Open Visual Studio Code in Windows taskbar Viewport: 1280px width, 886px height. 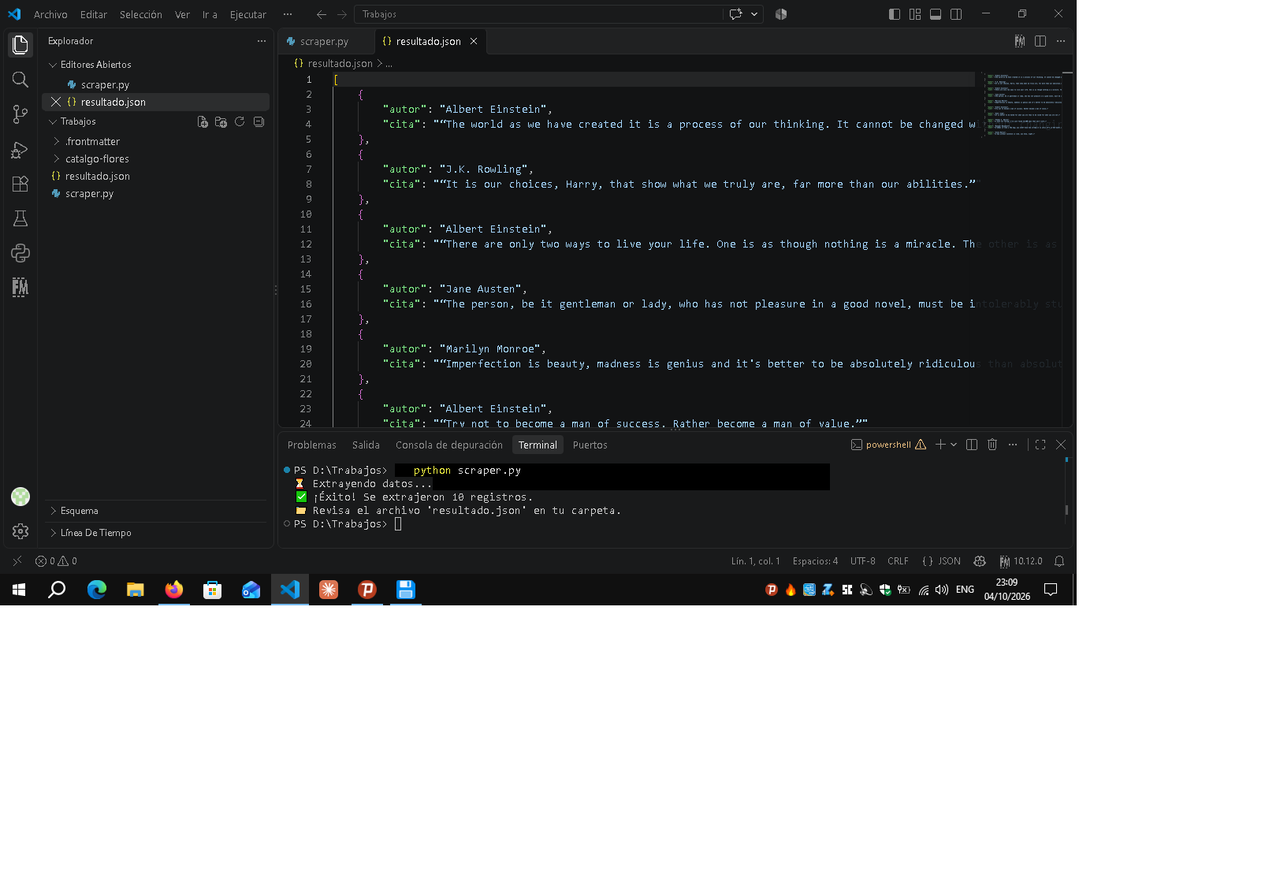pos(290,590)
